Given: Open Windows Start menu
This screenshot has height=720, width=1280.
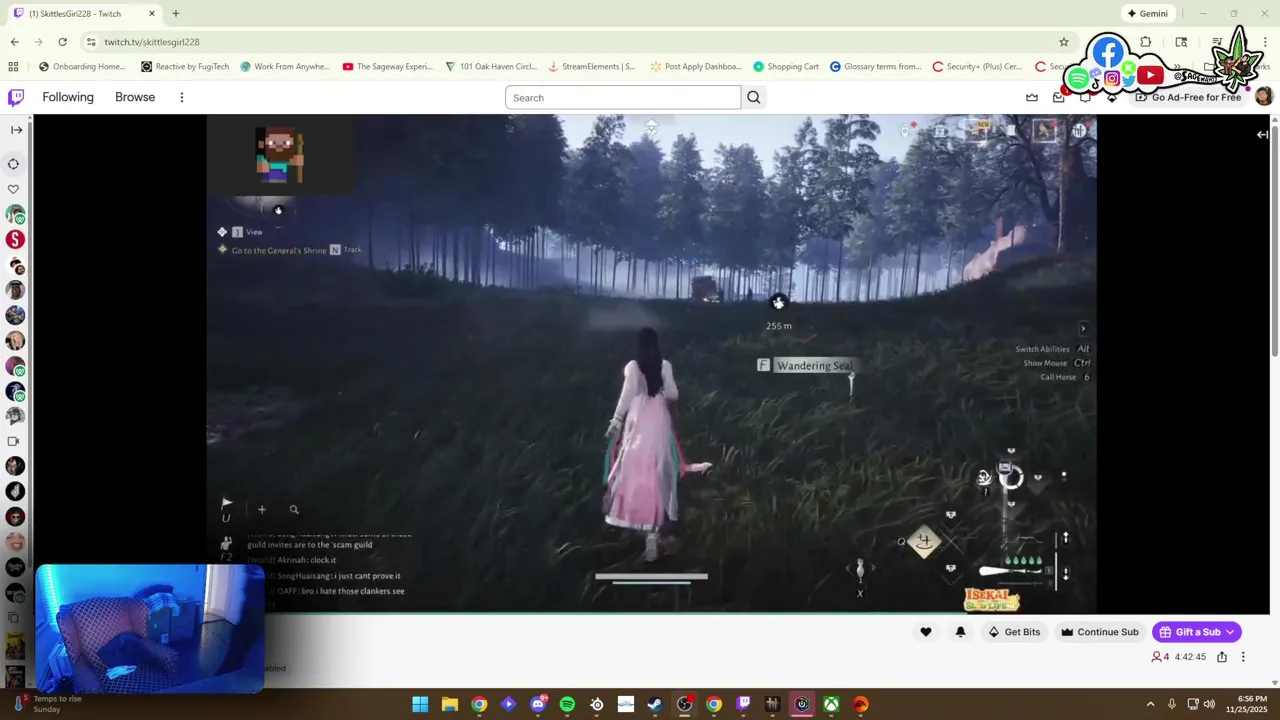Looking at the screenshot, I should (x=420, y=704).
